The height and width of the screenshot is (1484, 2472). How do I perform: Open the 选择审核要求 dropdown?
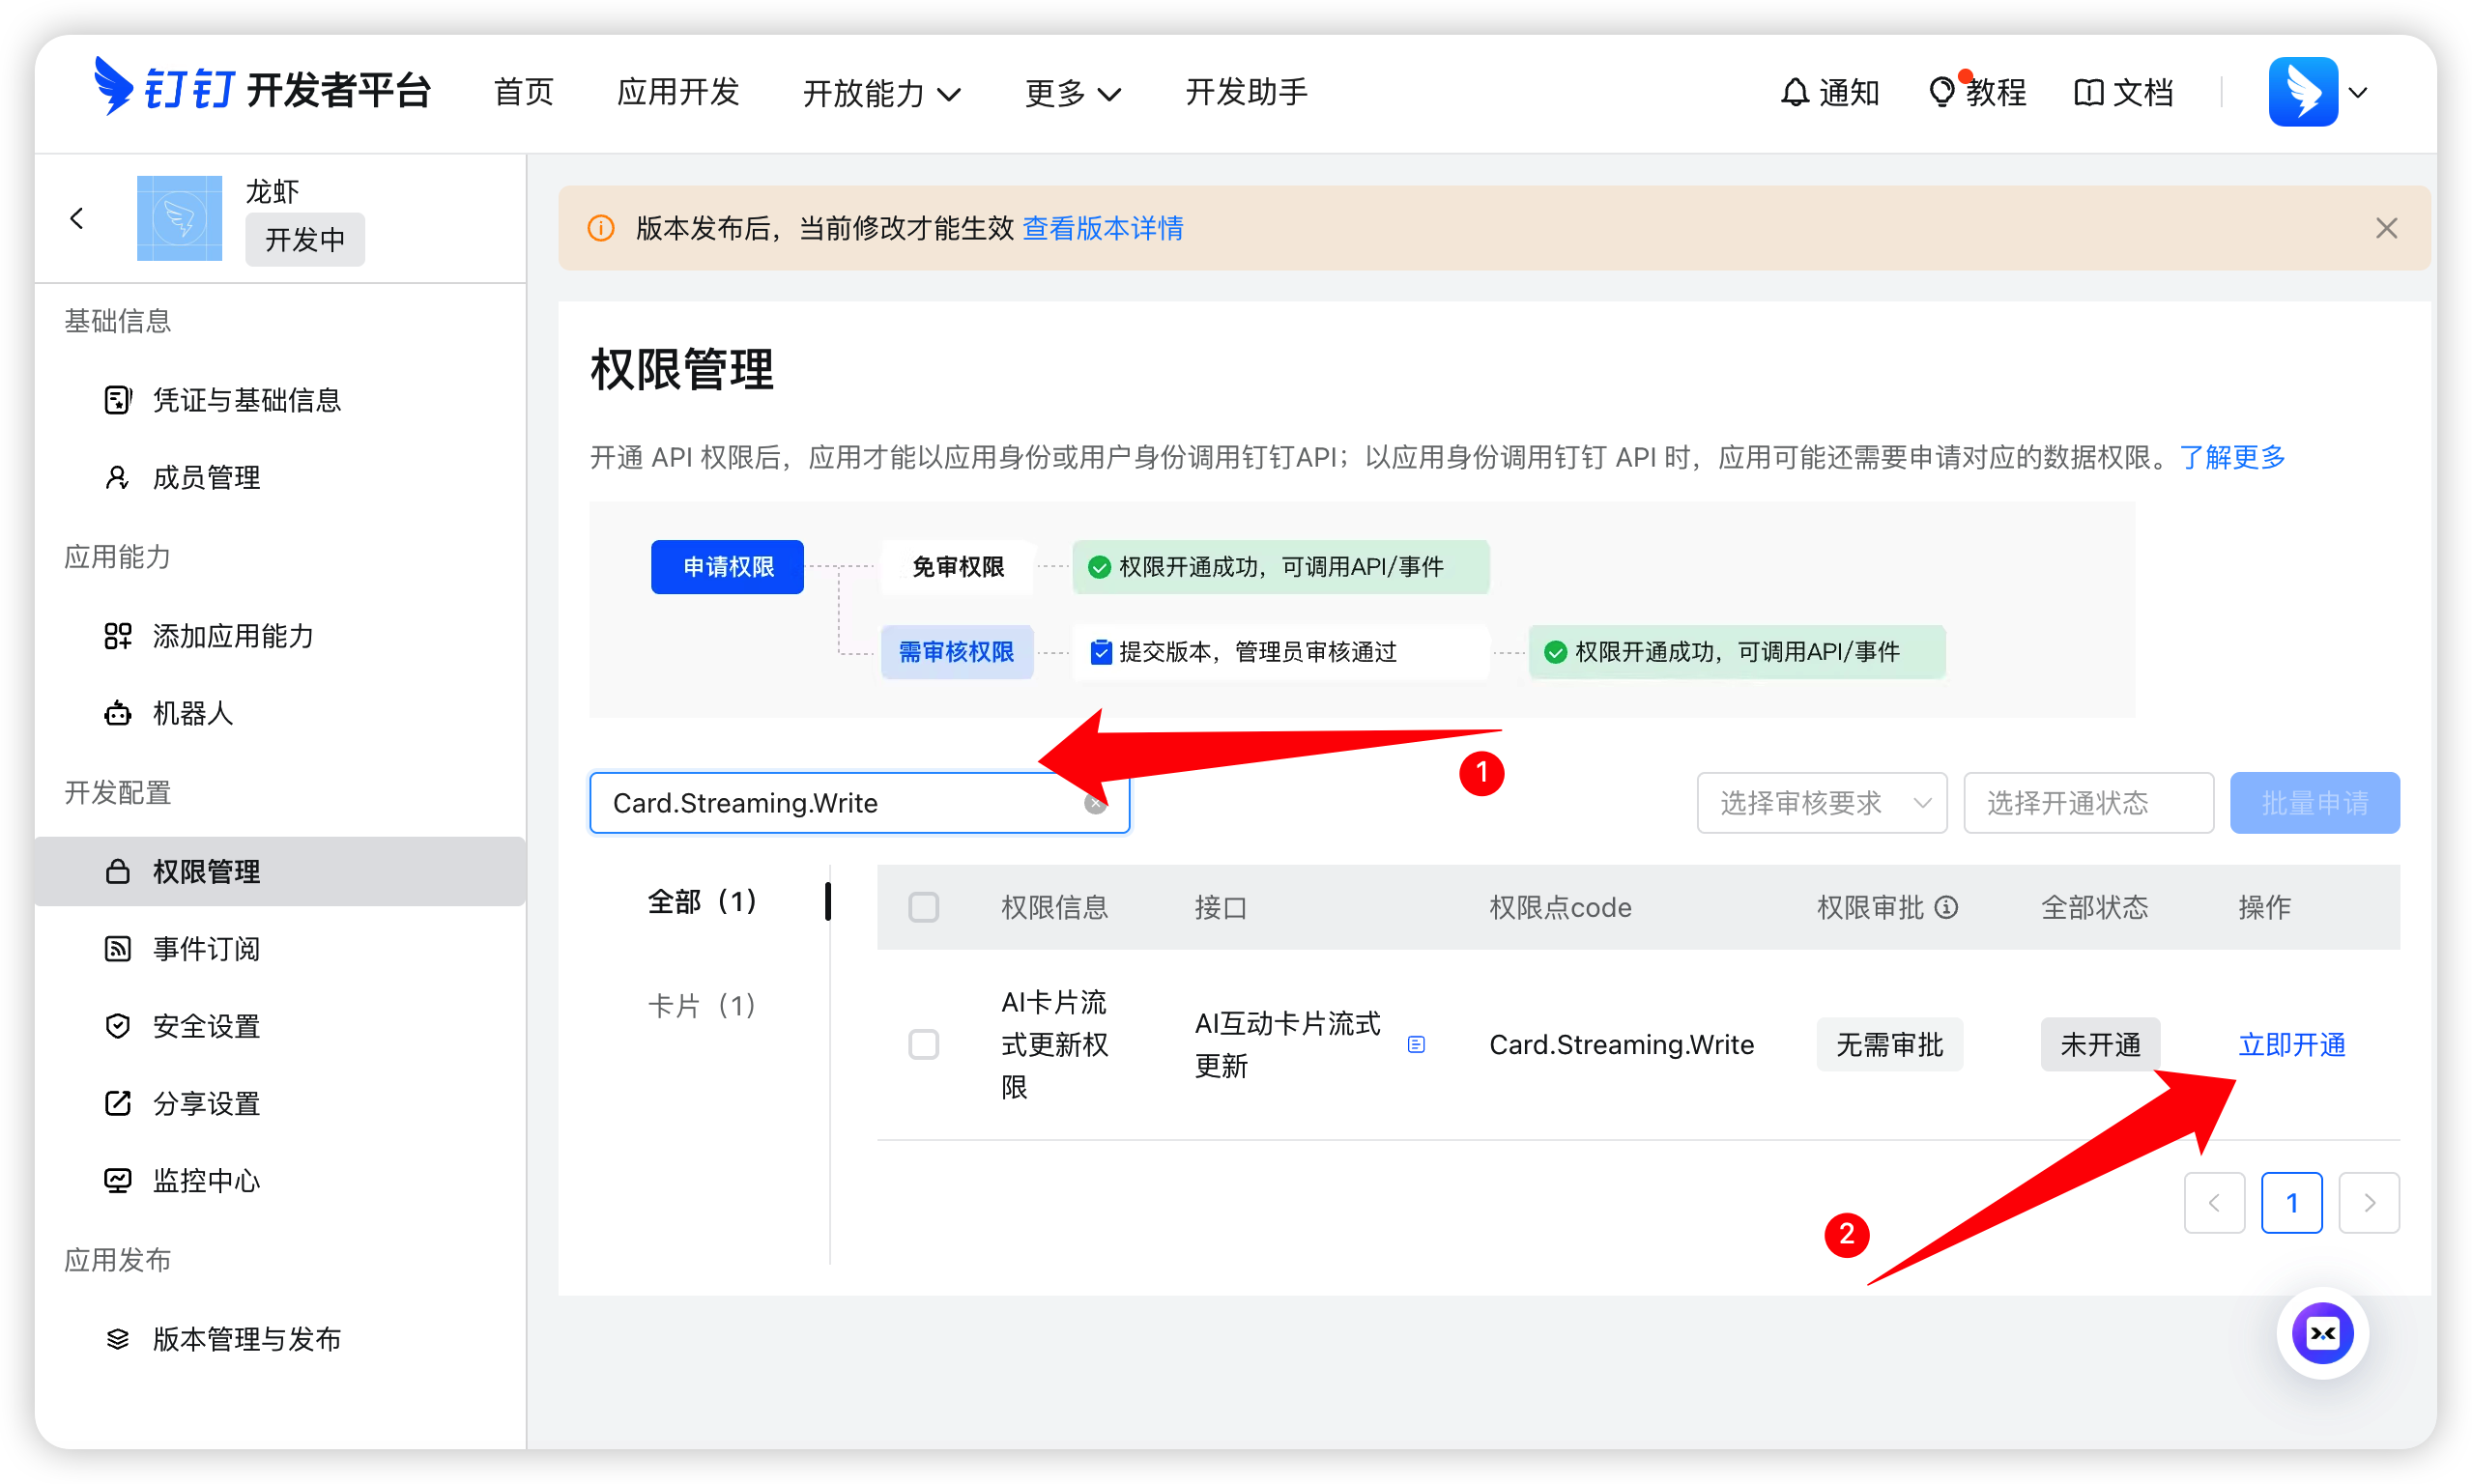point(1821,802)
